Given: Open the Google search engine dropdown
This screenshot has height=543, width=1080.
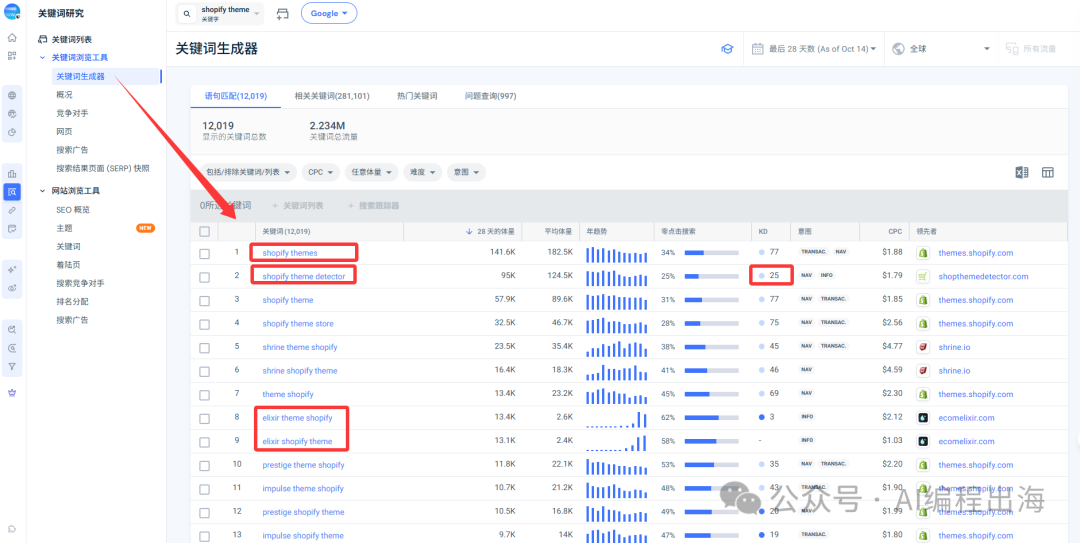Looking at the screenshot, I should point(329,13).
